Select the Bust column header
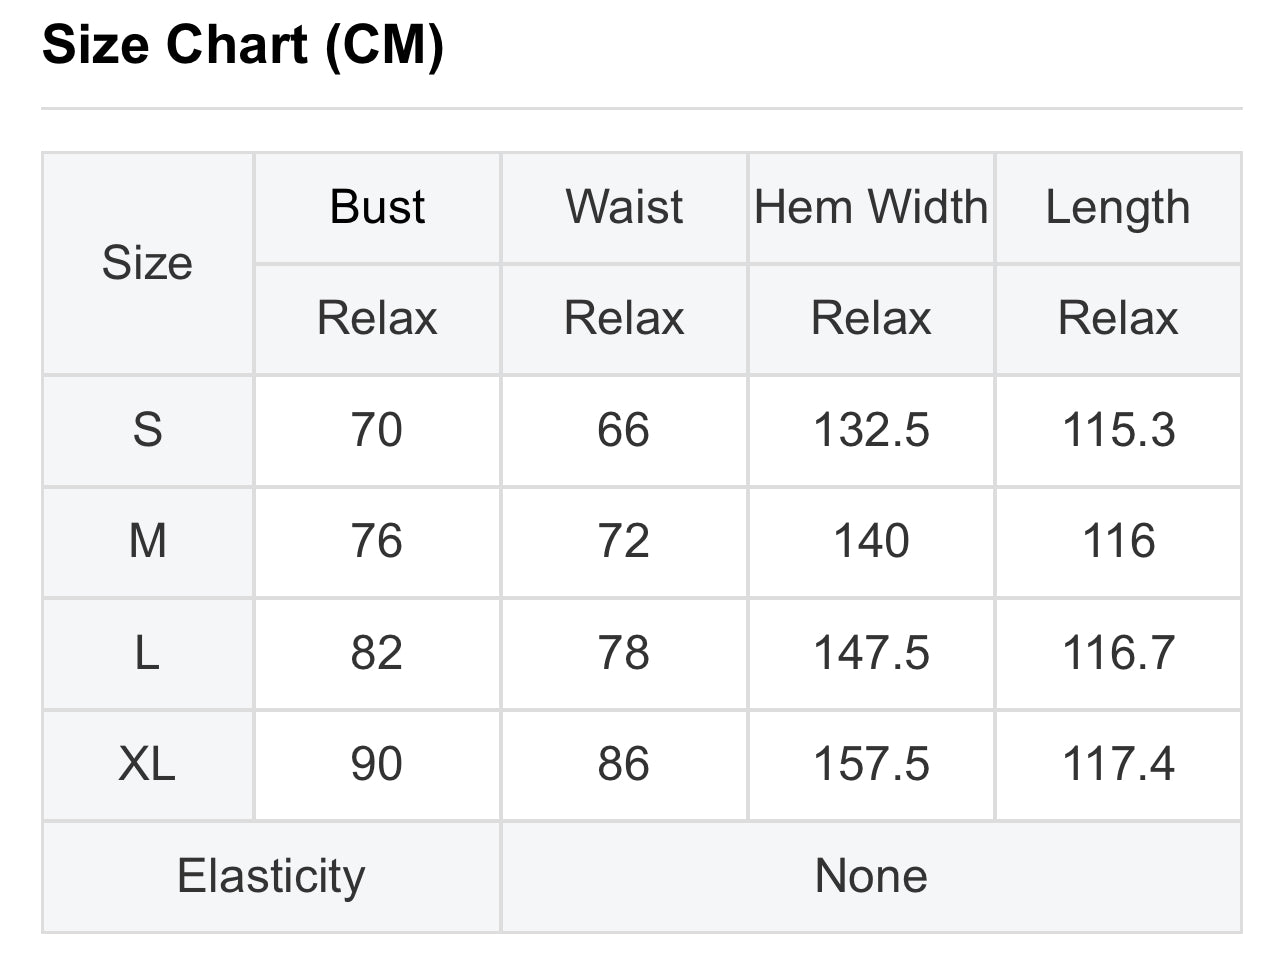The image size is (1284, 954). coord(377,208)
